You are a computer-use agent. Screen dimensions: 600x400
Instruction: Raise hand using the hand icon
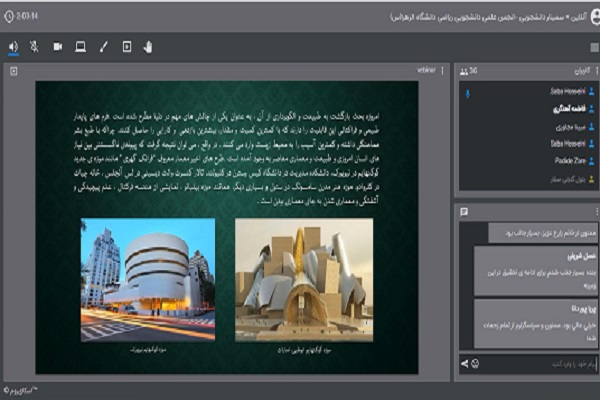pos(148,47)
